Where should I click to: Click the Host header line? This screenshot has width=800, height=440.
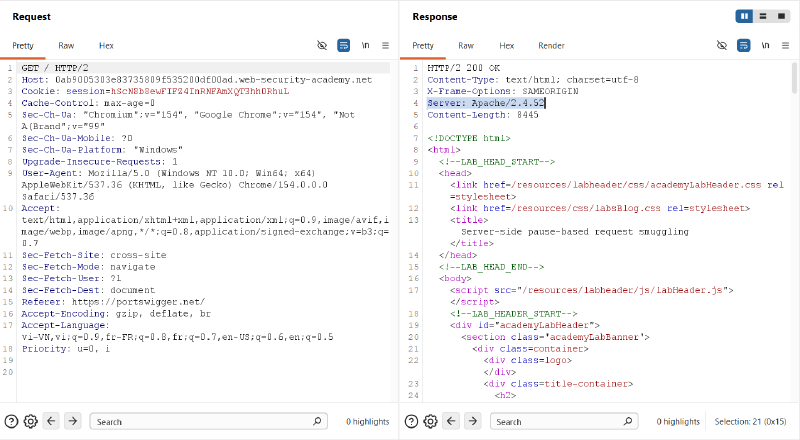197,80
